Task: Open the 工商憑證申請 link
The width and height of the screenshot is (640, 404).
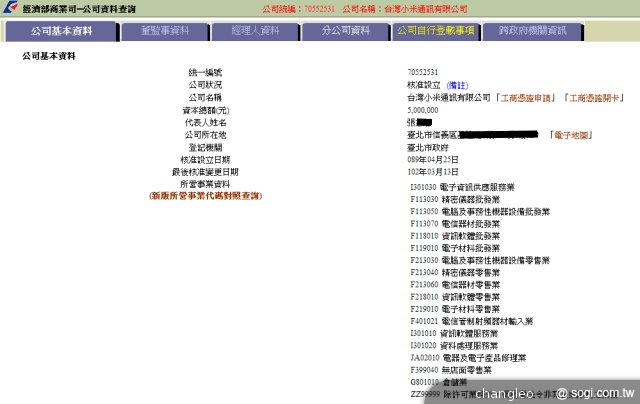Action: coord(525,98)
